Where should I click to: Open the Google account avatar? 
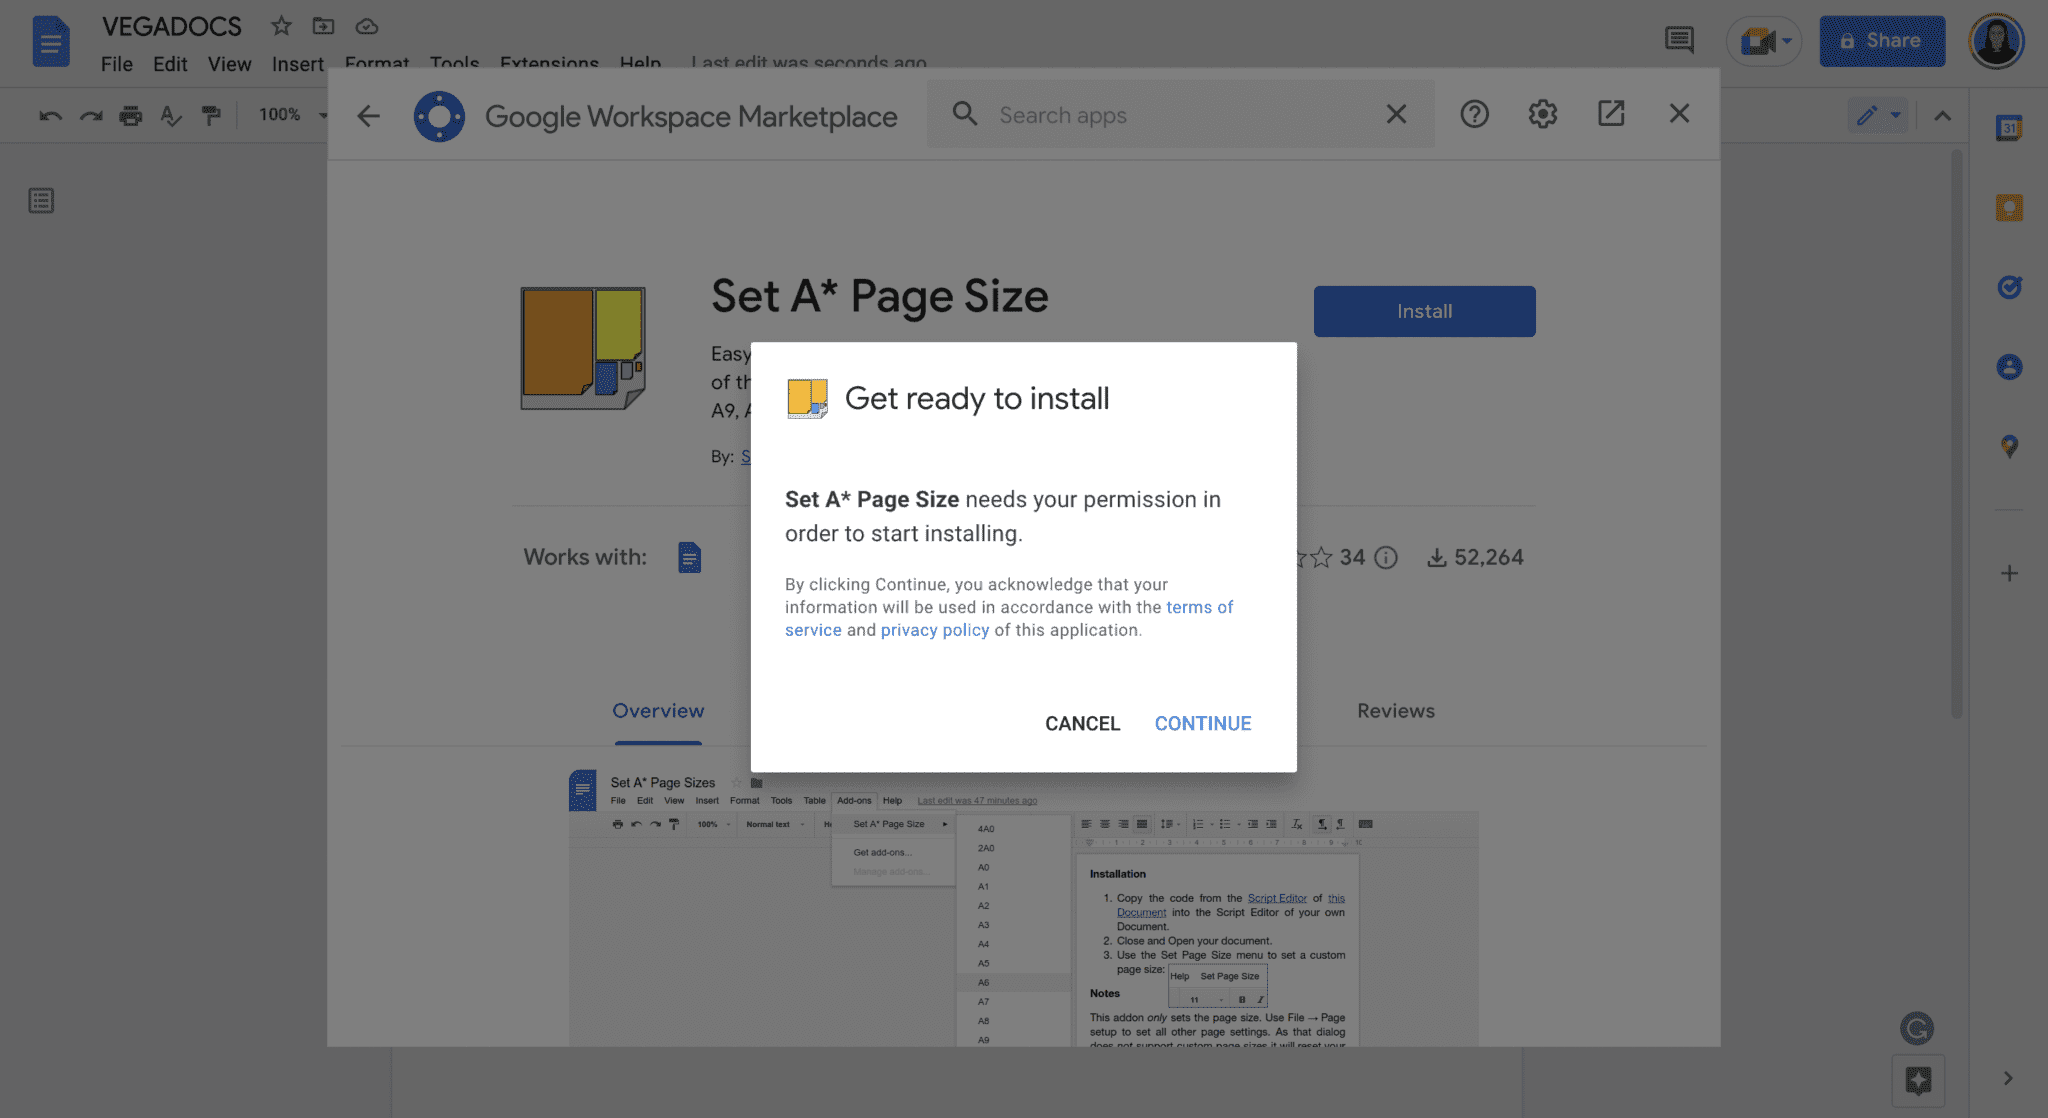pos(1996,41)
